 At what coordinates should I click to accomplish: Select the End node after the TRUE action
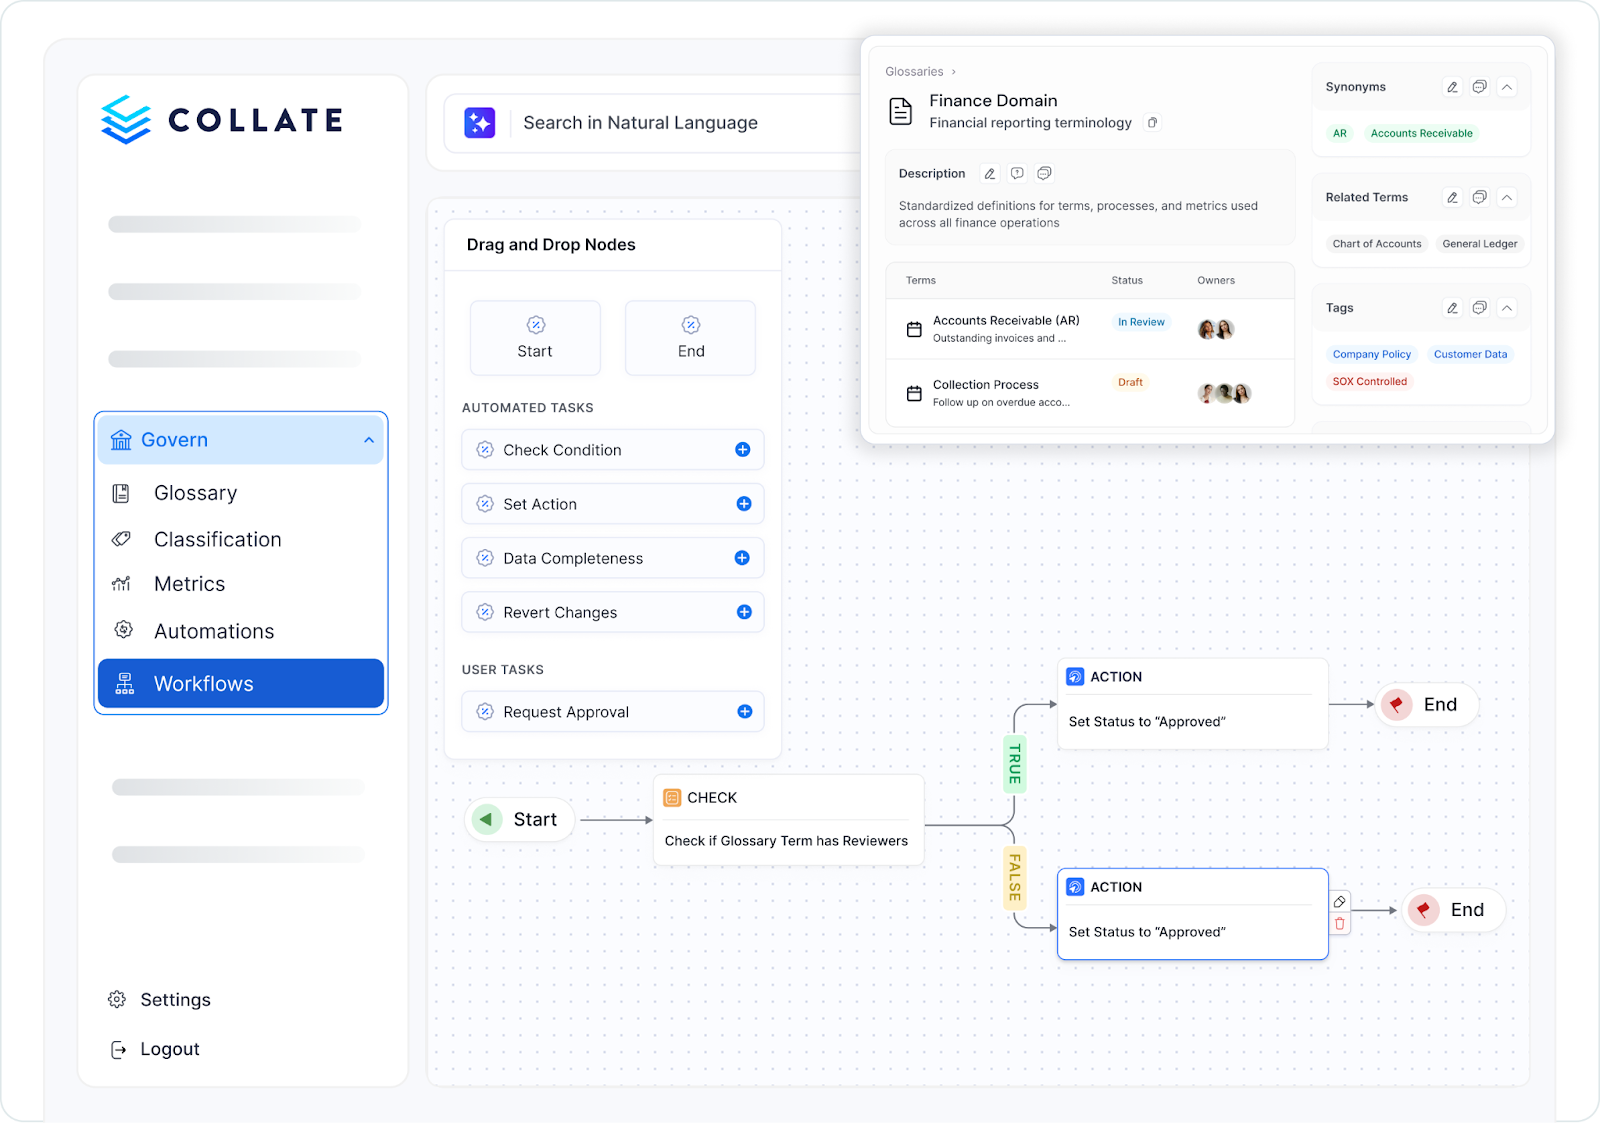(x=1427, y=705)
